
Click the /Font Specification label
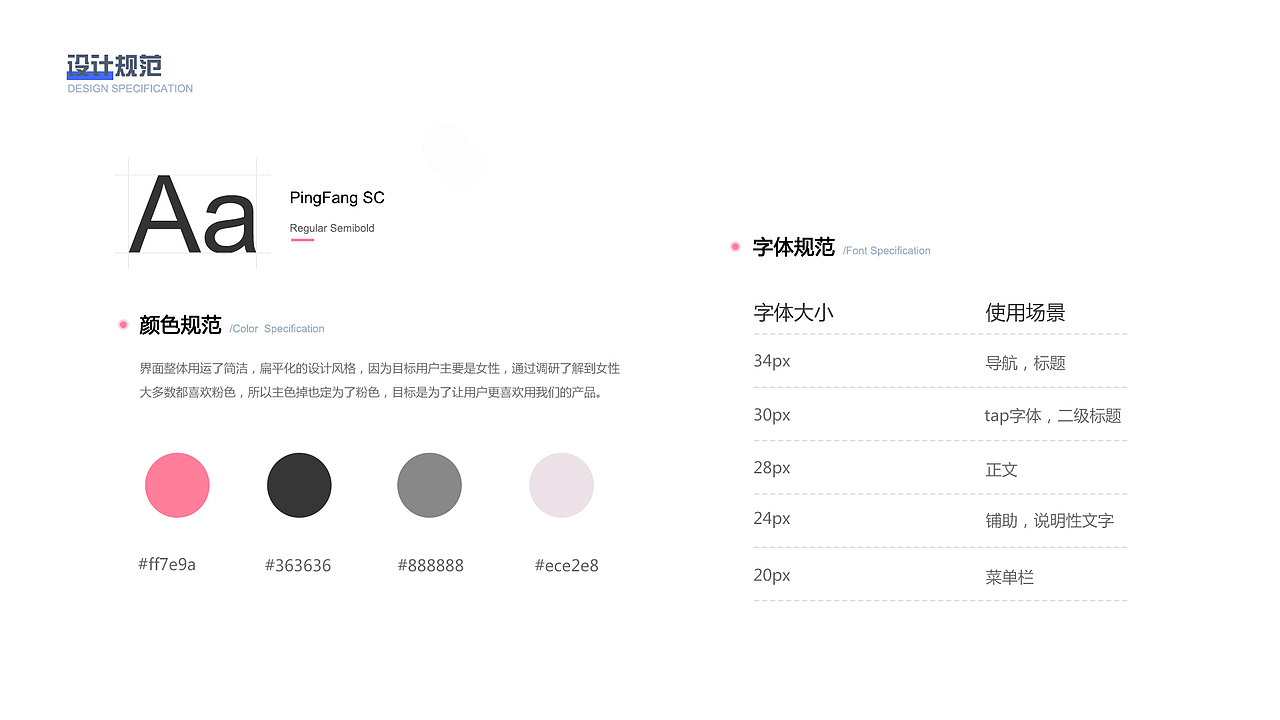886,251
